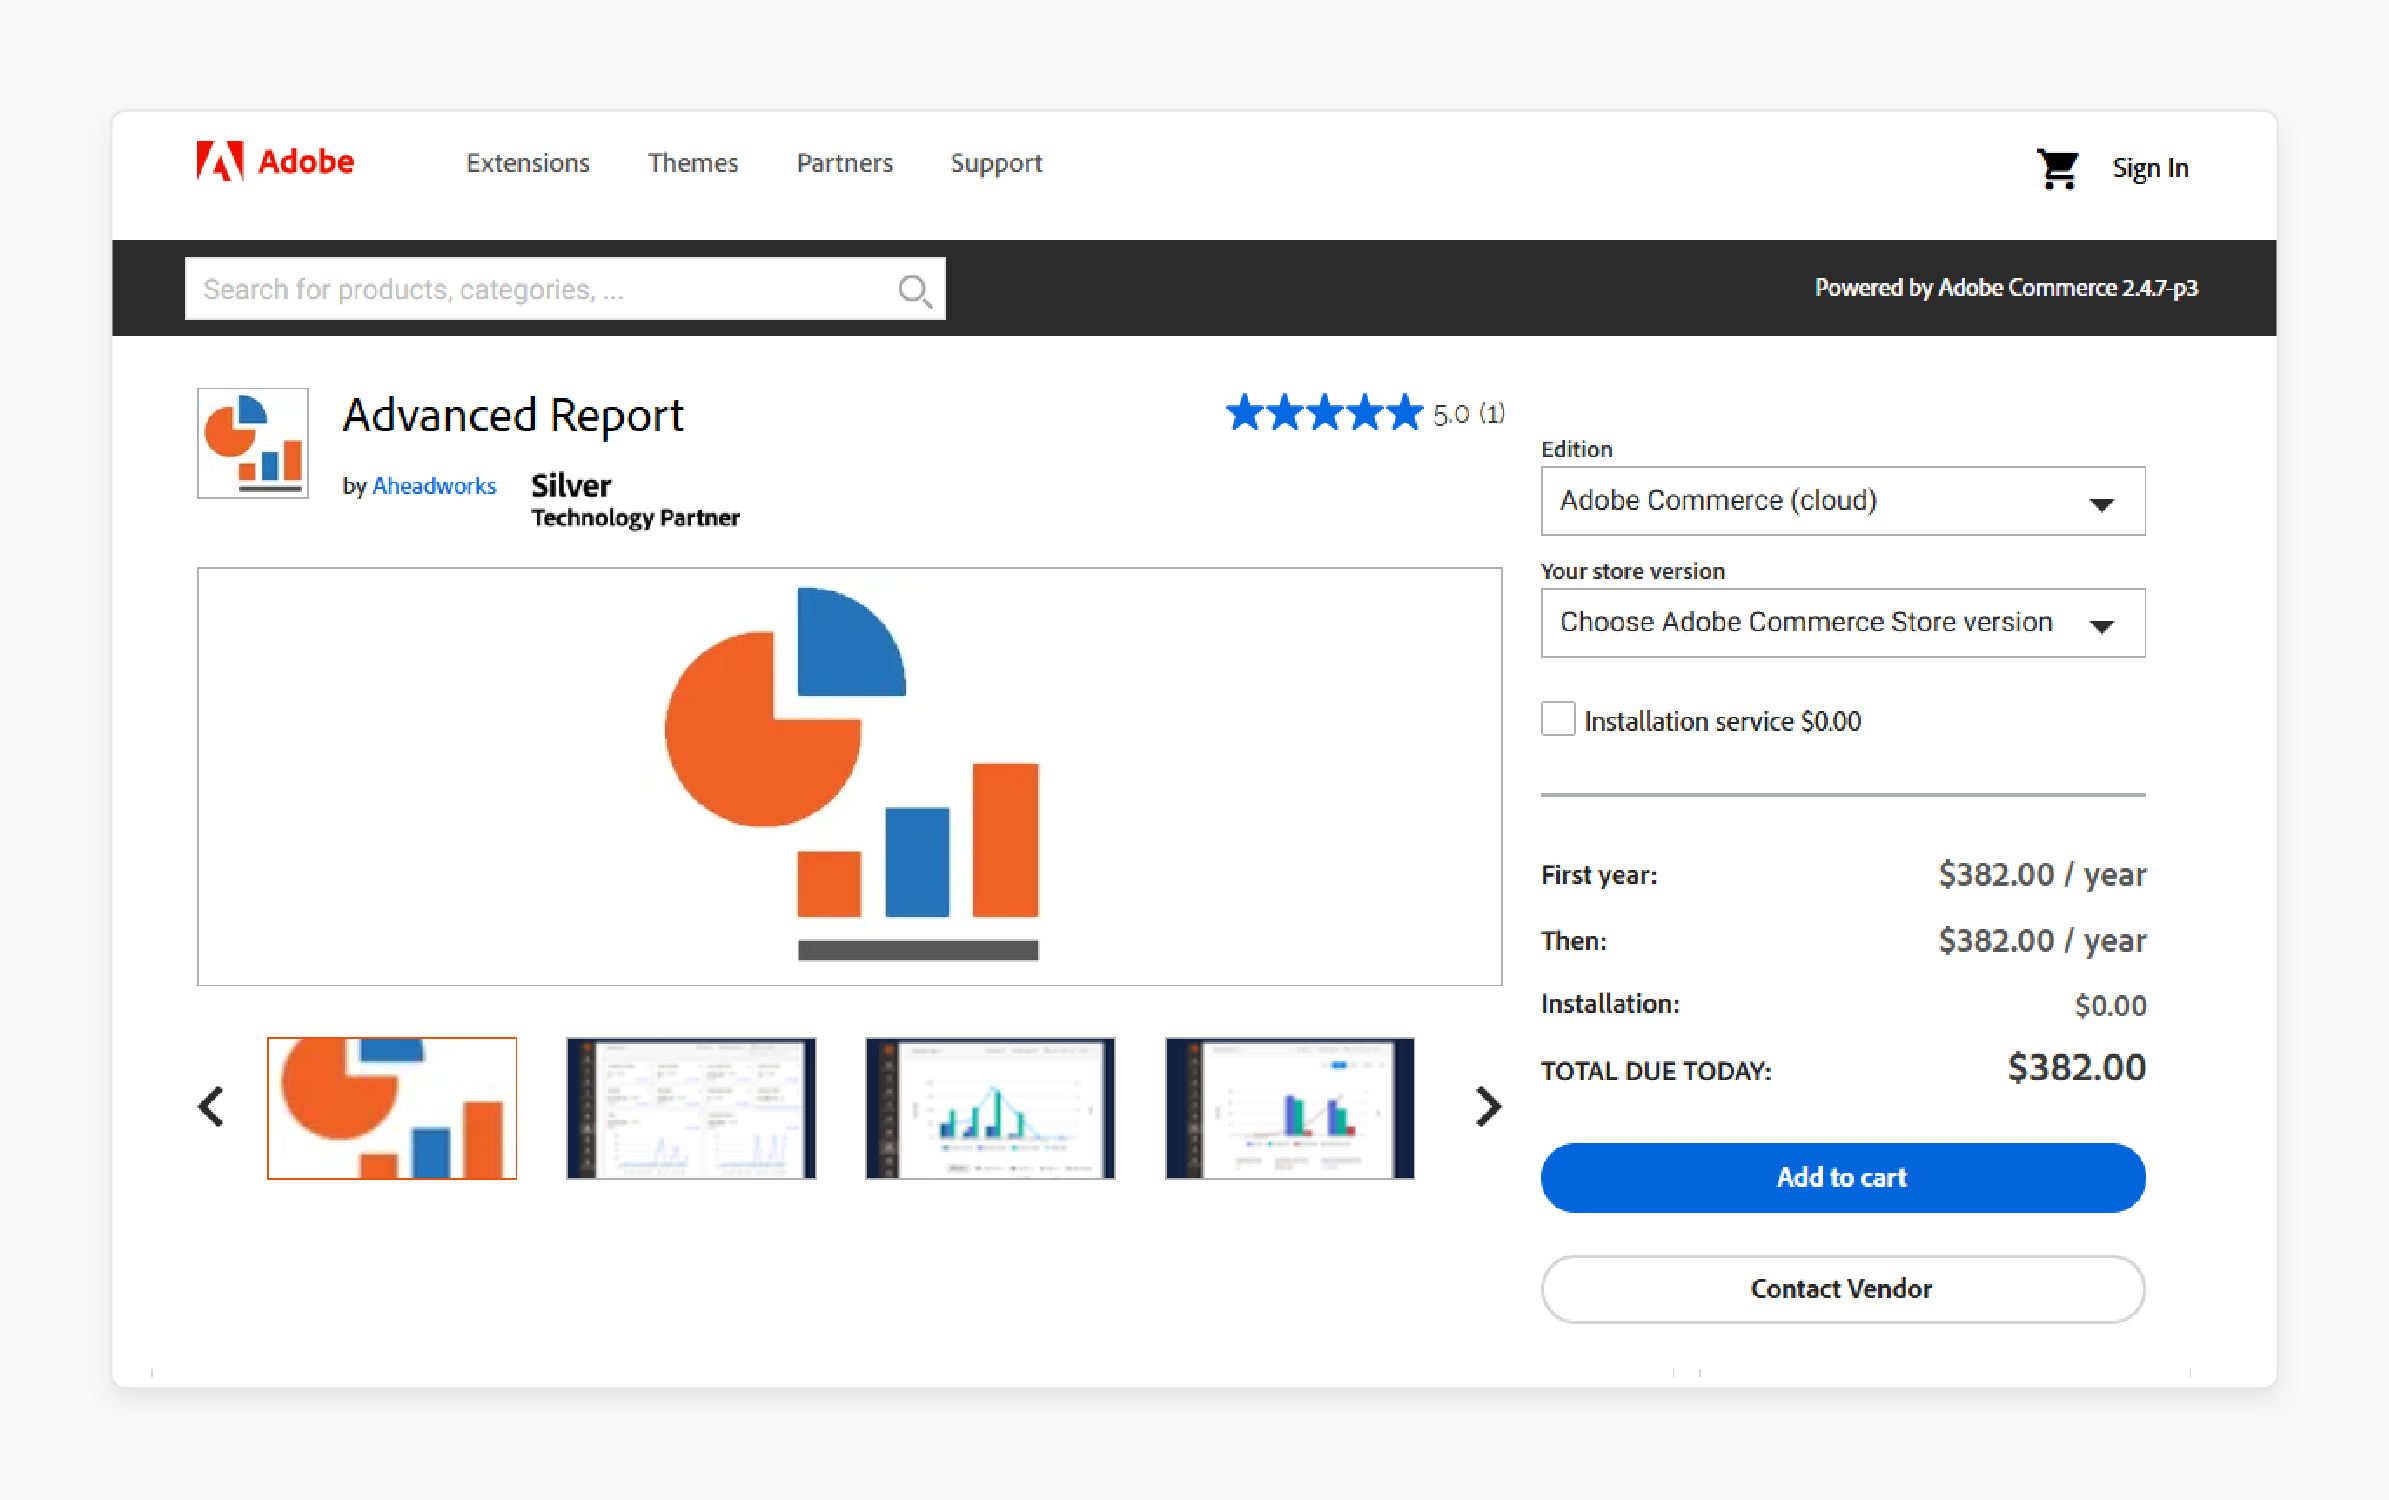
Task: Click the (1) review count
Action: [x=1492, y=414]
